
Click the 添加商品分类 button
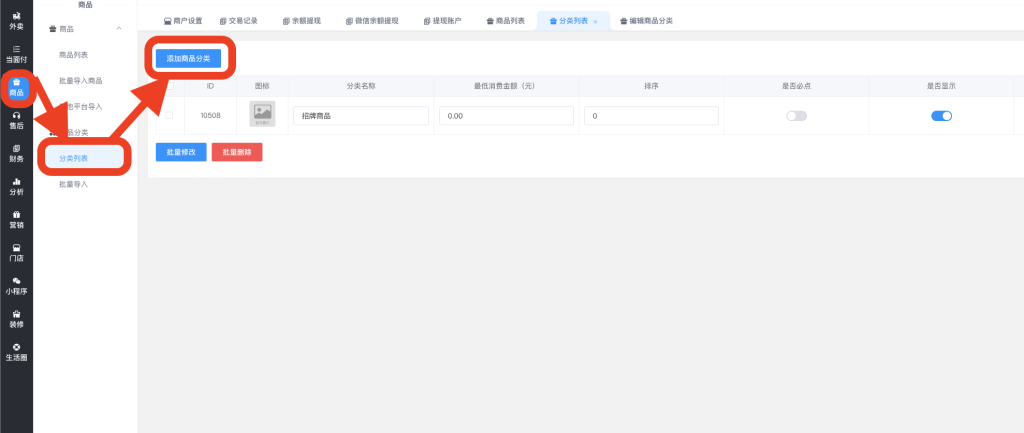click(187, 58)
